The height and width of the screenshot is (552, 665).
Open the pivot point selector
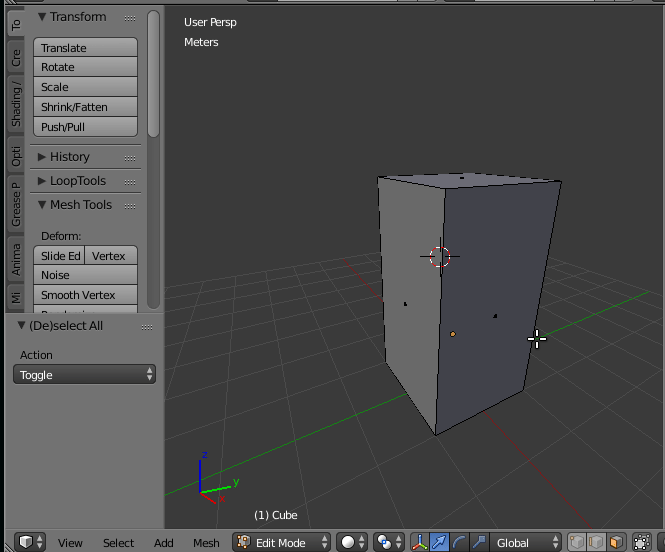pyautogui.click(x=389, y=542)
